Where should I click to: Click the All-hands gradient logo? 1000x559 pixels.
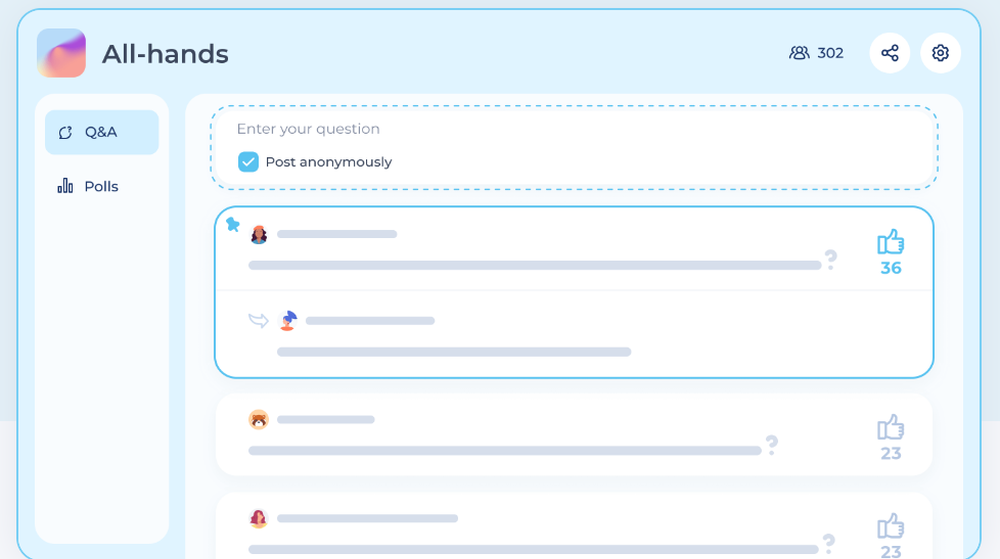point(61,53)
